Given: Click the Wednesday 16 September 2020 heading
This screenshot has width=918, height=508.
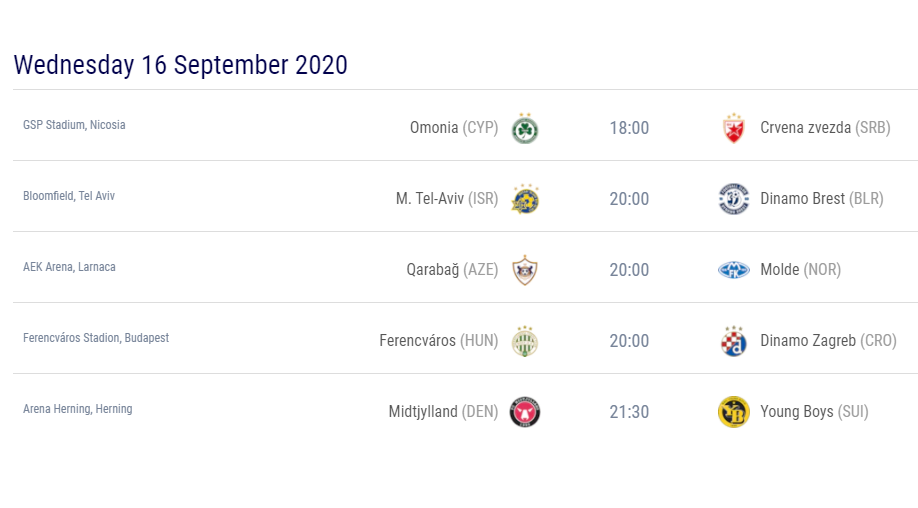Looking at the screenshot, I should pyautogui.click(x=180, y=64).
